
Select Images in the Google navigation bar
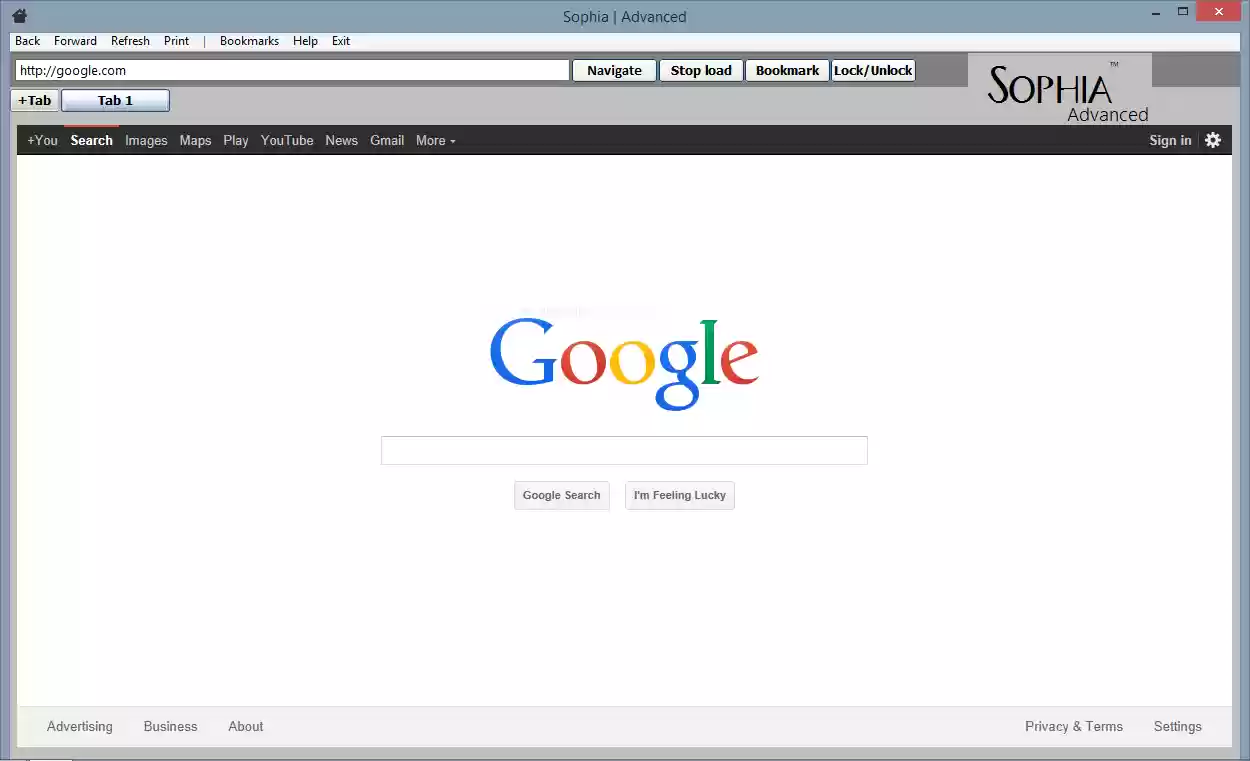pos(146,140)
